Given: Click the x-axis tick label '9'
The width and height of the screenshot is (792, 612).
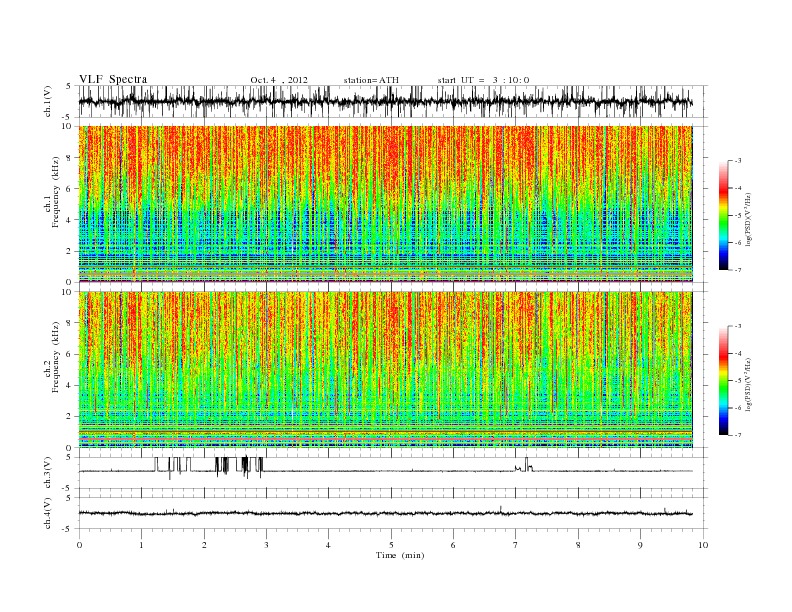Looking at the screenshot, I should [640, 545].
